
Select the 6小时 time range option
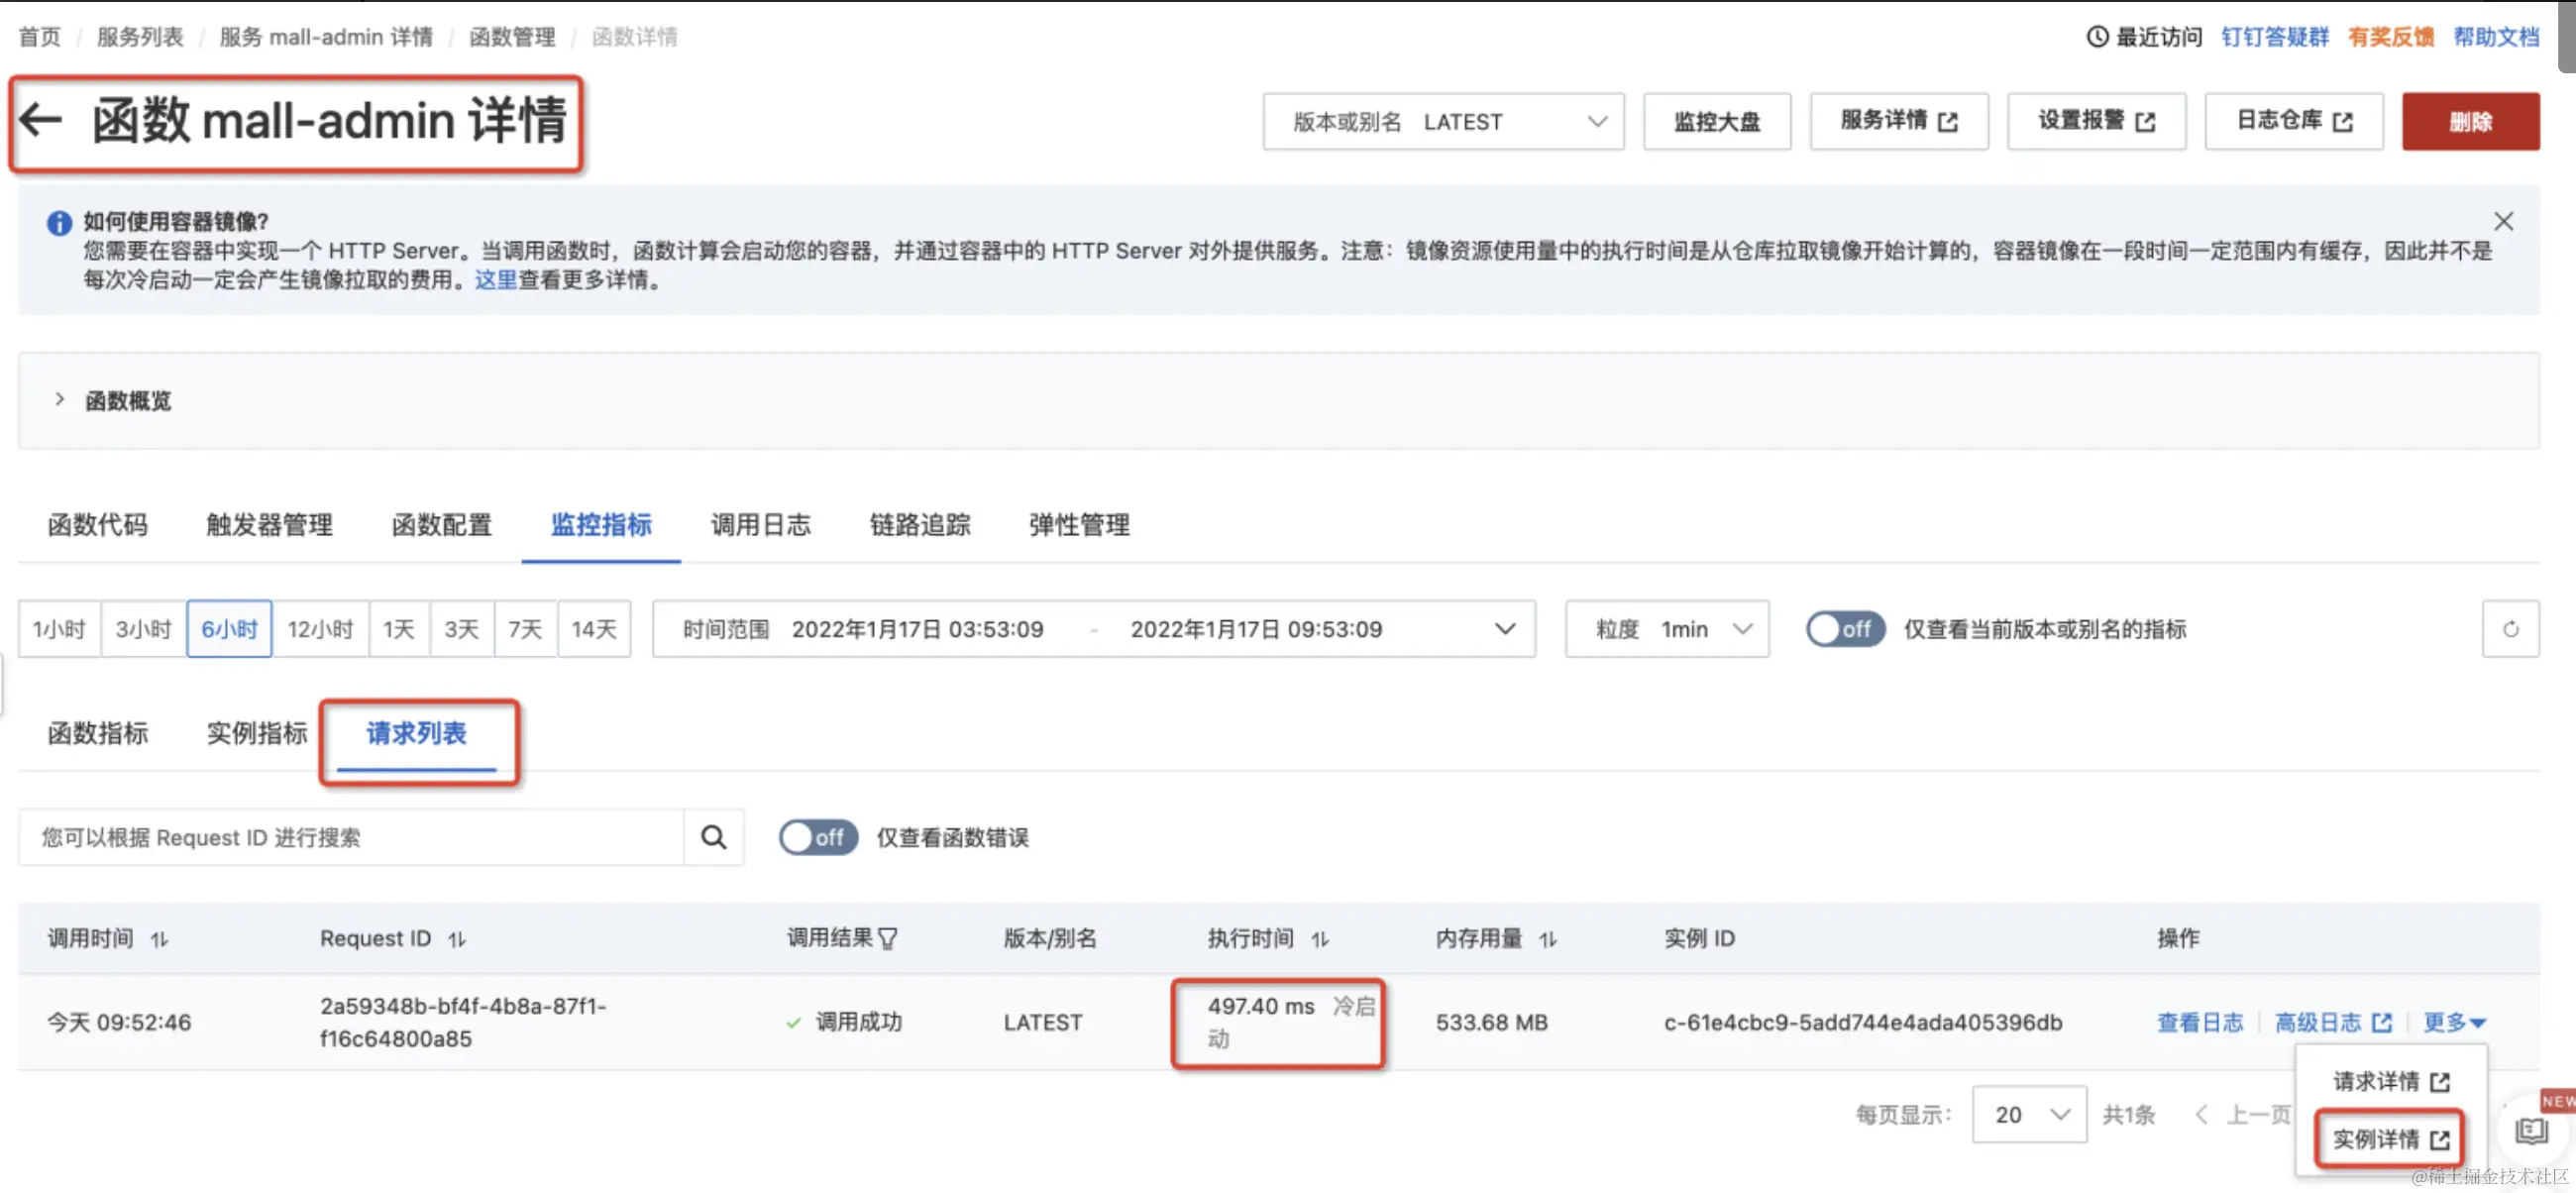click(229, 629)
